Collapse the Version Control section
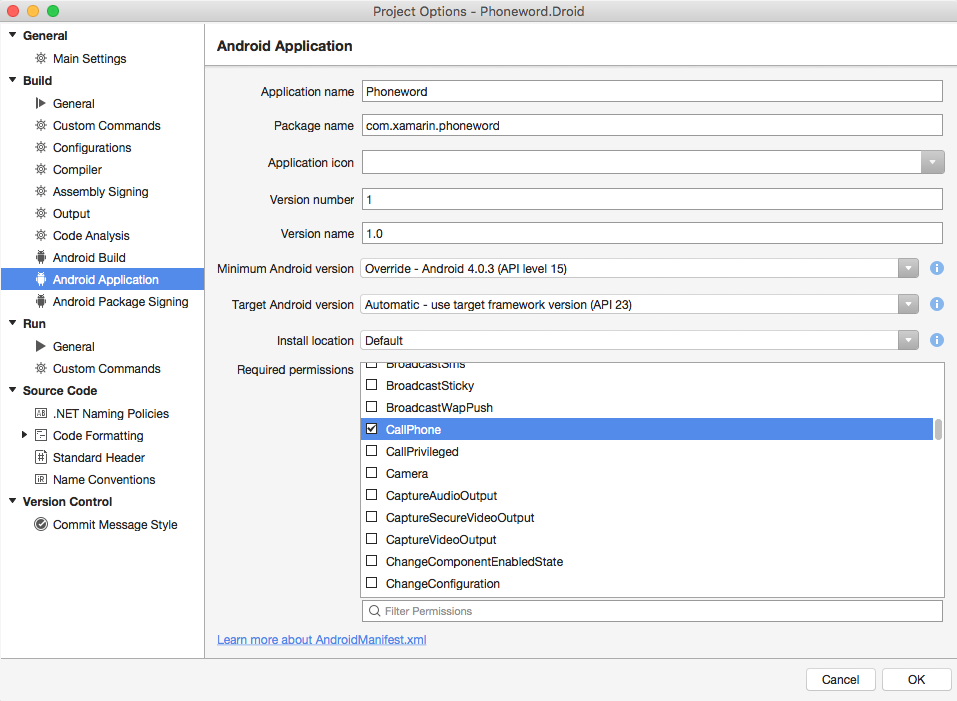957x701 pixels. (12, 501)
